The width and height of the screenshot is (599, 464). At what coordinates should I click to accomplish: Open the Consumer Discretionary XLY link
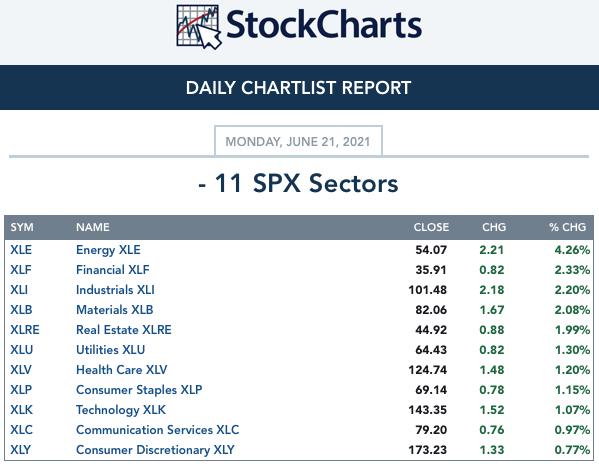[x=155, y=449]
